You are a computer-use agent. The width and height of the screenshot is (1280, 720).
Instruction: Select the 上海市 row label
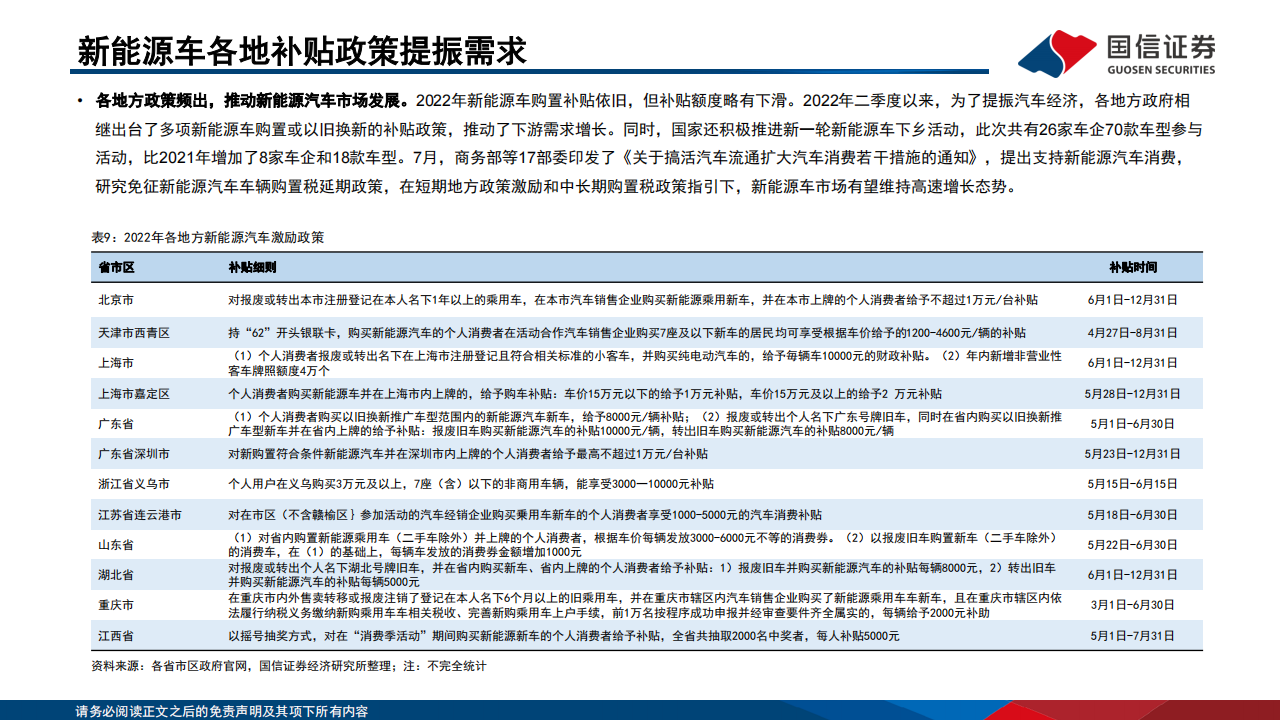click(x=117, y=363)
